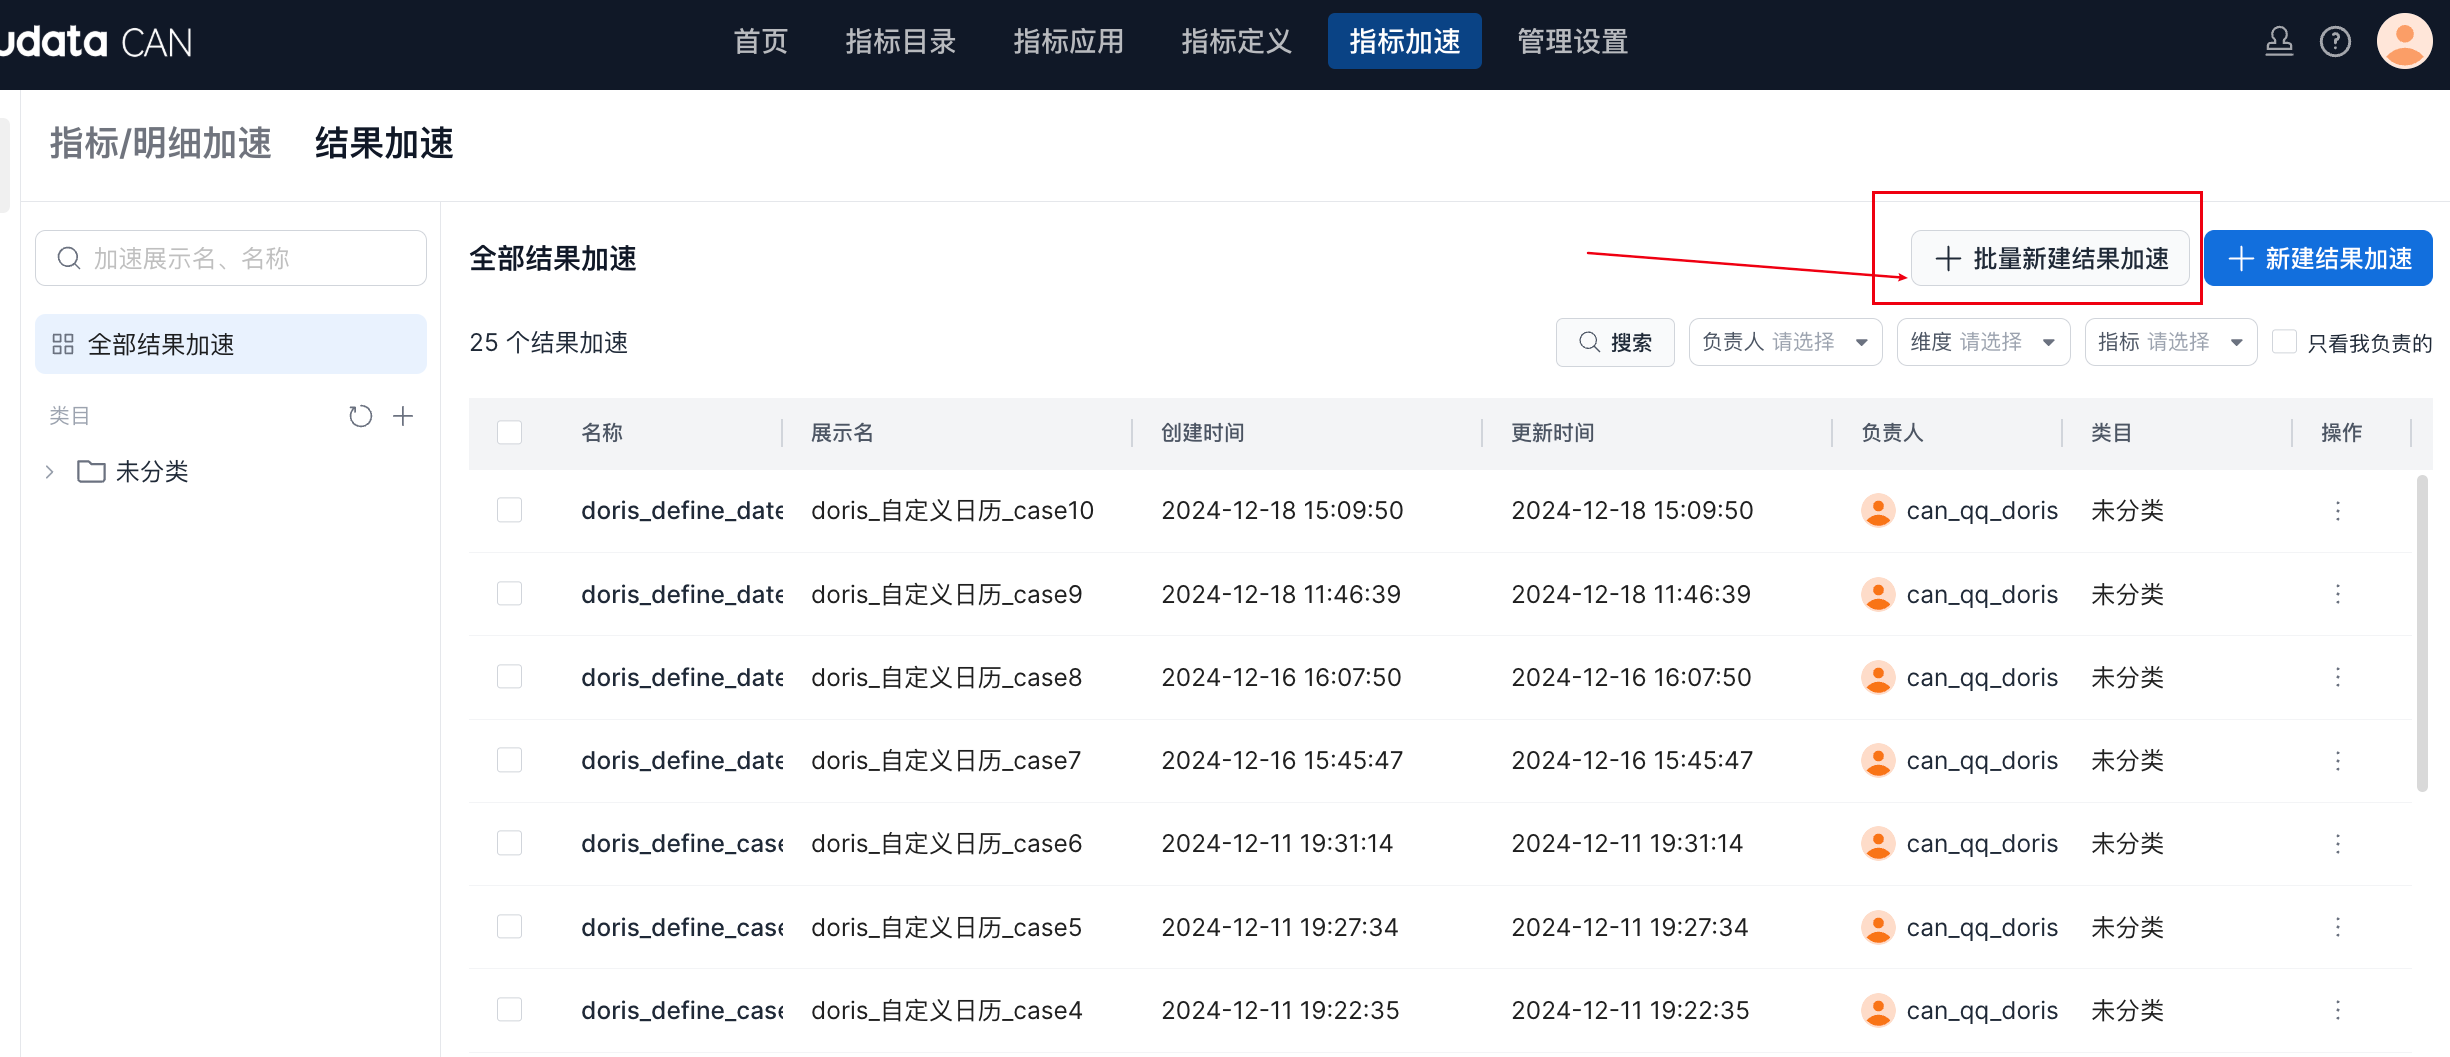The height and width of the screenshot is (1057, 2450).
Task: Click the 批量新建结果加速 button
Action: click(x=2051, y=259)
